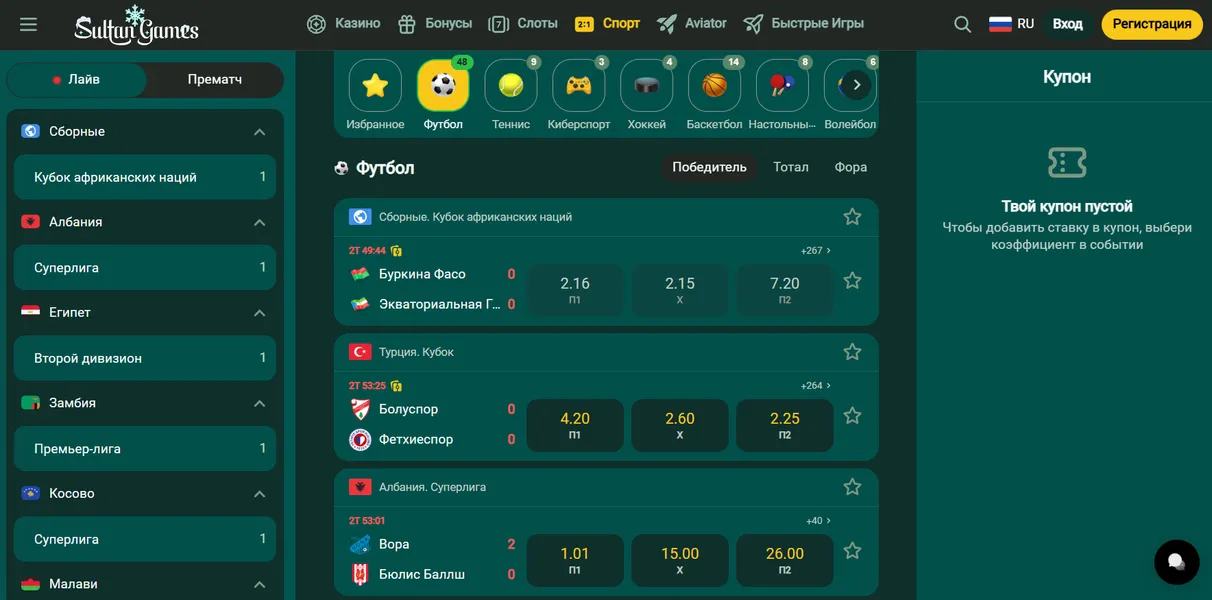
Task: Select the Basketball sport icon
Action: tap(714, 86)
